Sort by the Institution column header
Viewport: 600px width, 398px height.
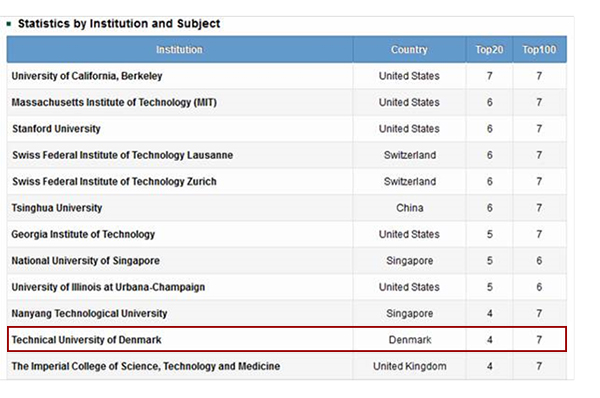tap(179, 50)
